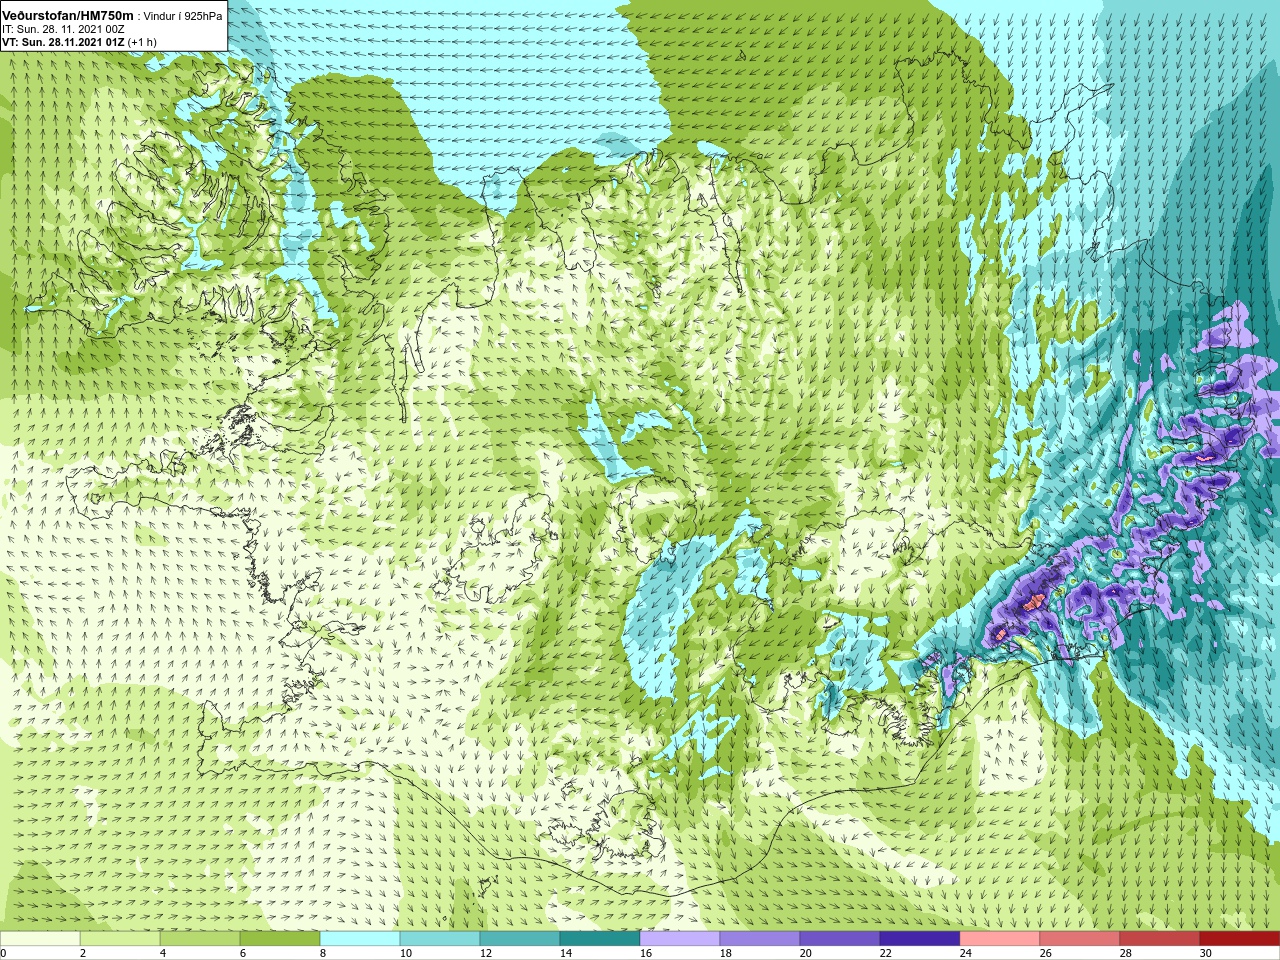The width and height of the screenshot is (1280, 960).
Task: Click the 16–18 light lavender legend swatch
Action: pos(680,939)
